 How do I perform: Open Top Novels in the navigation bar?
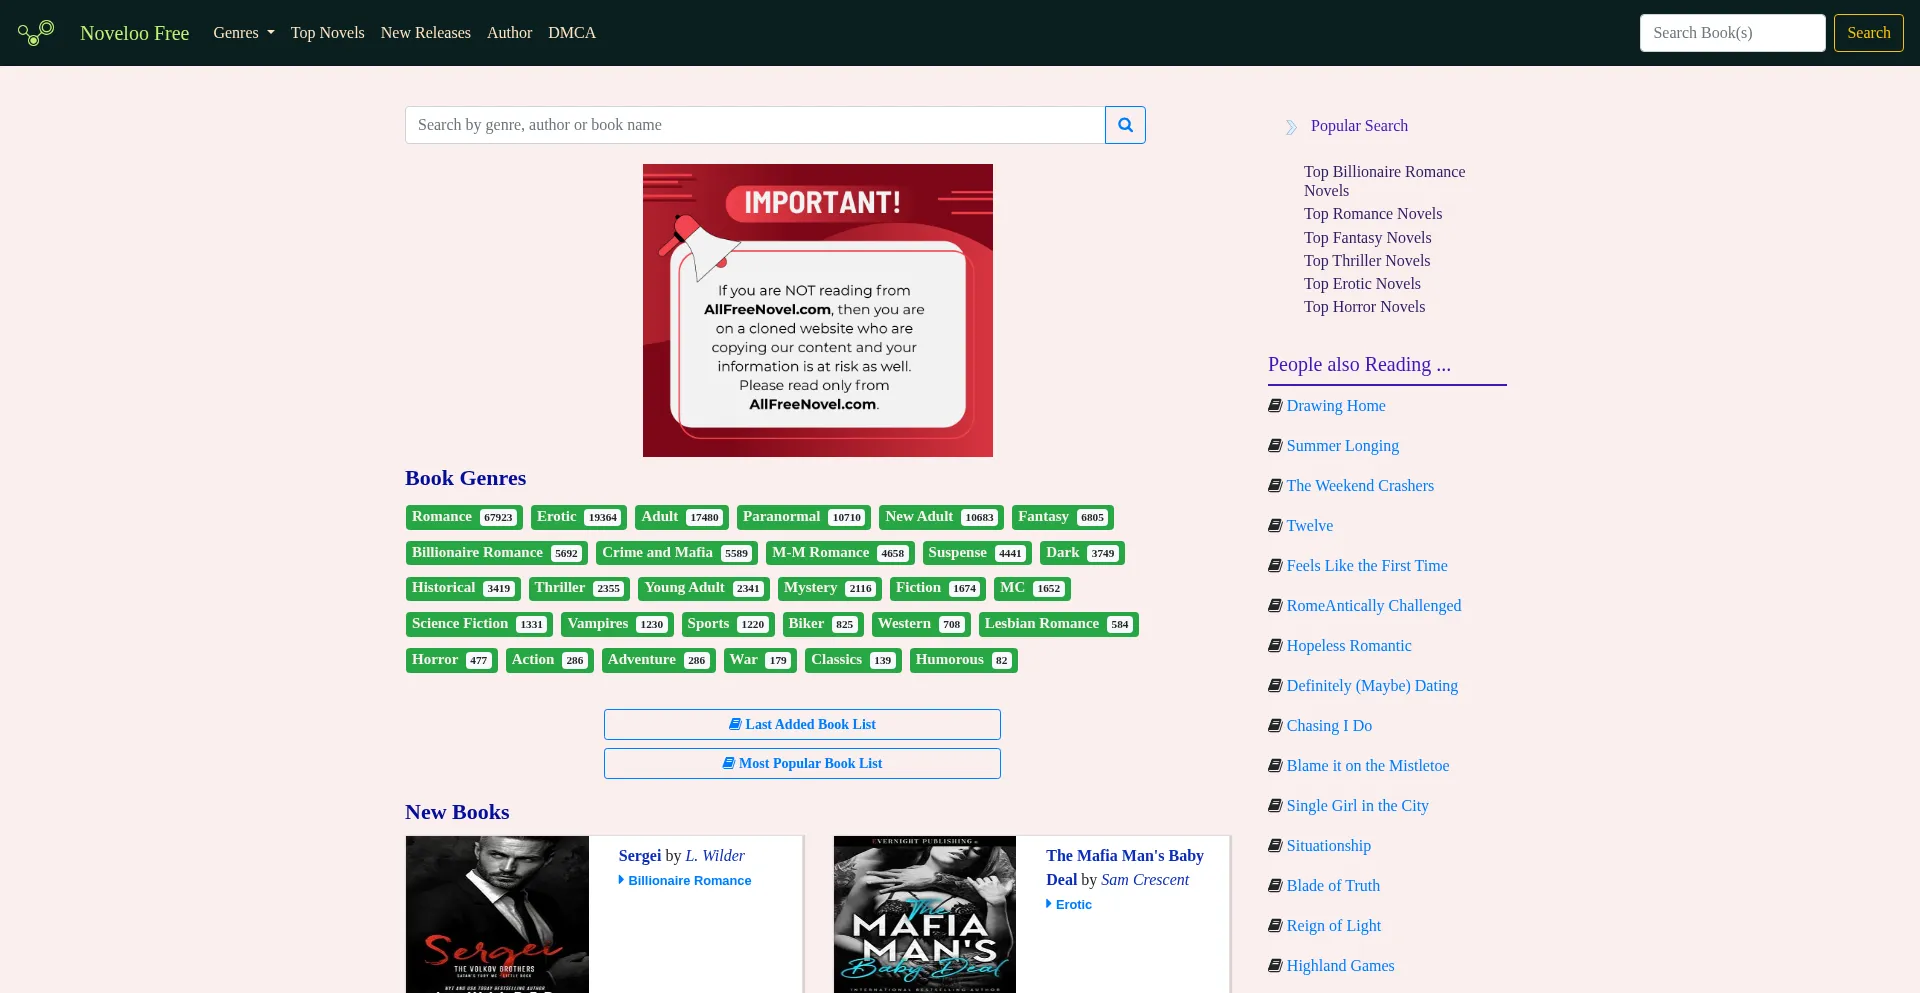click(327, 33)
